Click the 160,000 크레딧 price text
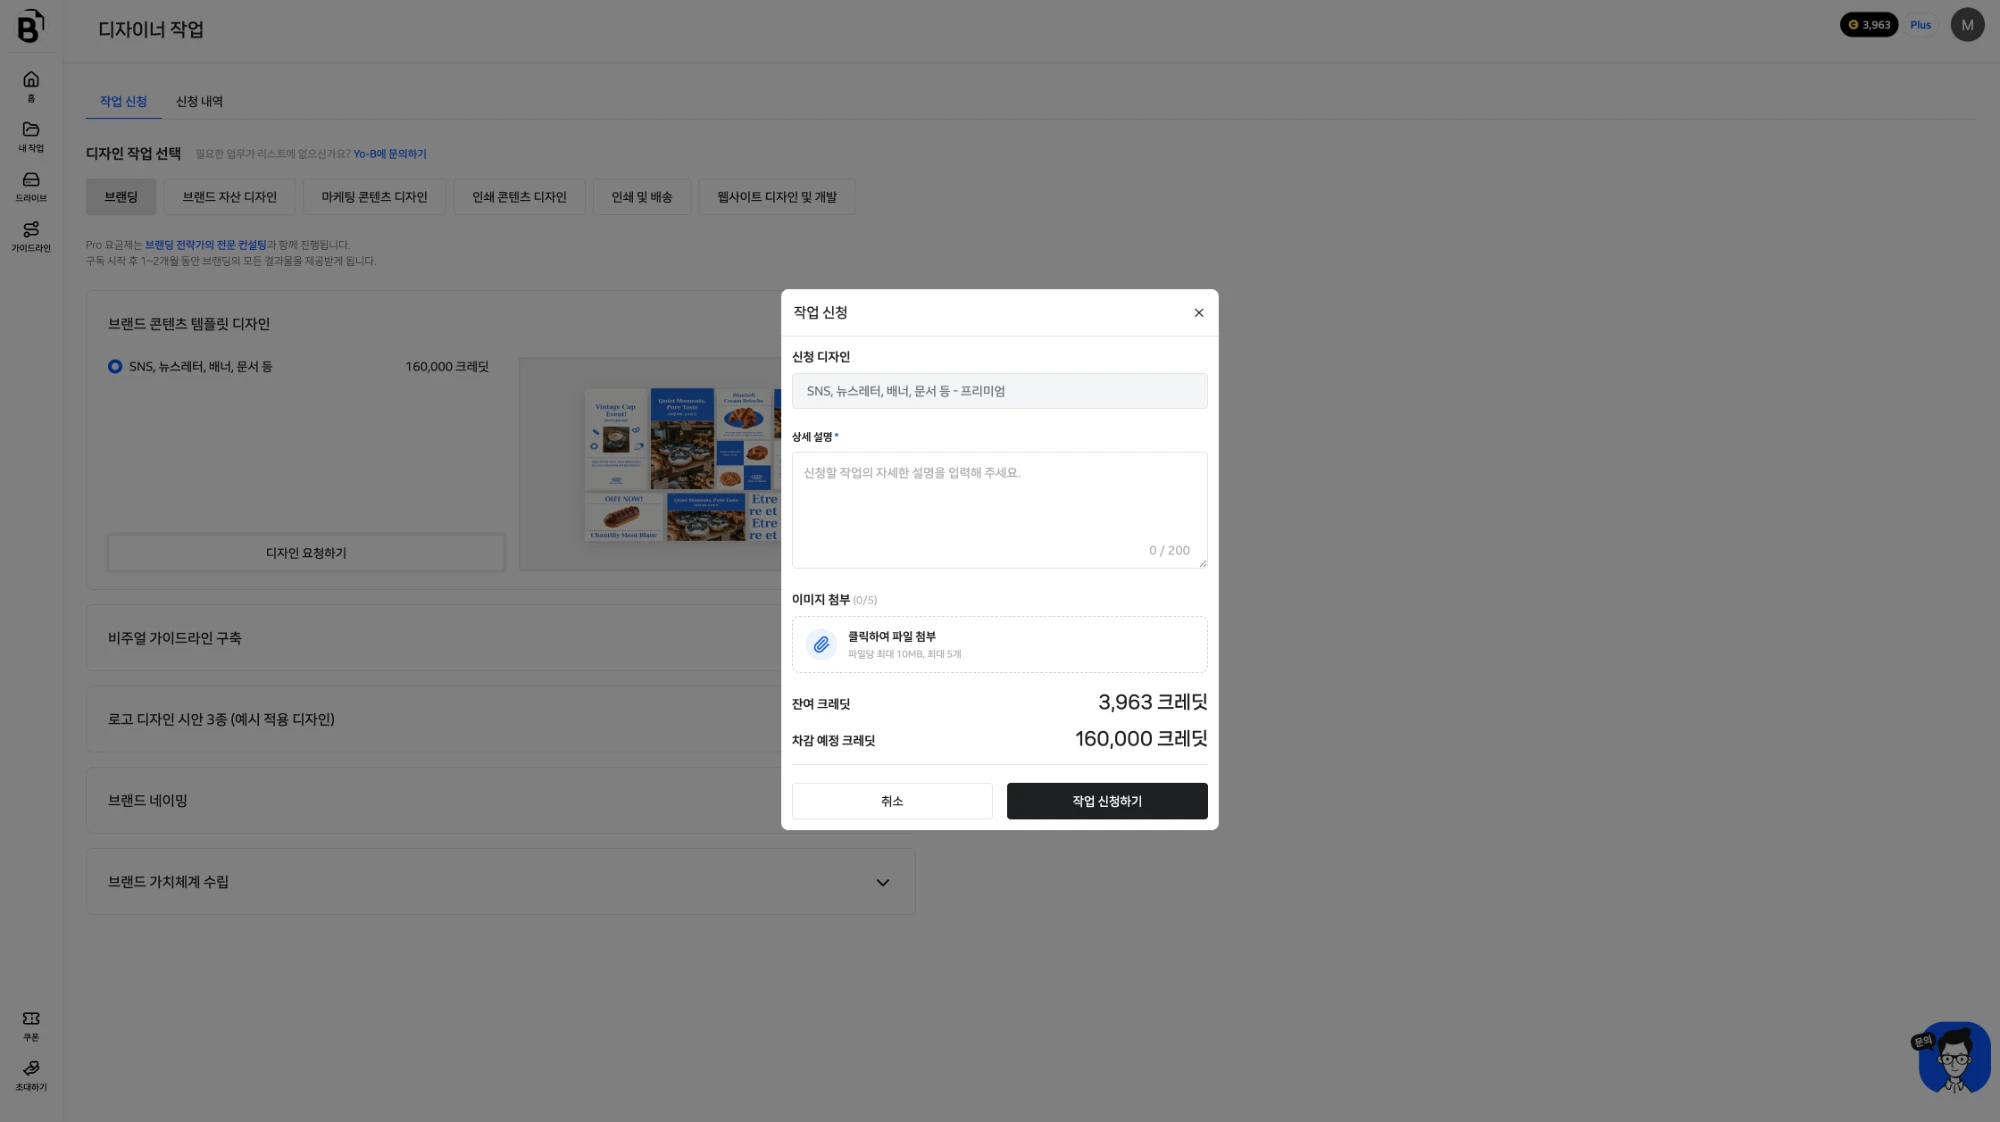The height and width of the screenshot is (1122, 2000). pyautogui.click(x=447, y=367)
